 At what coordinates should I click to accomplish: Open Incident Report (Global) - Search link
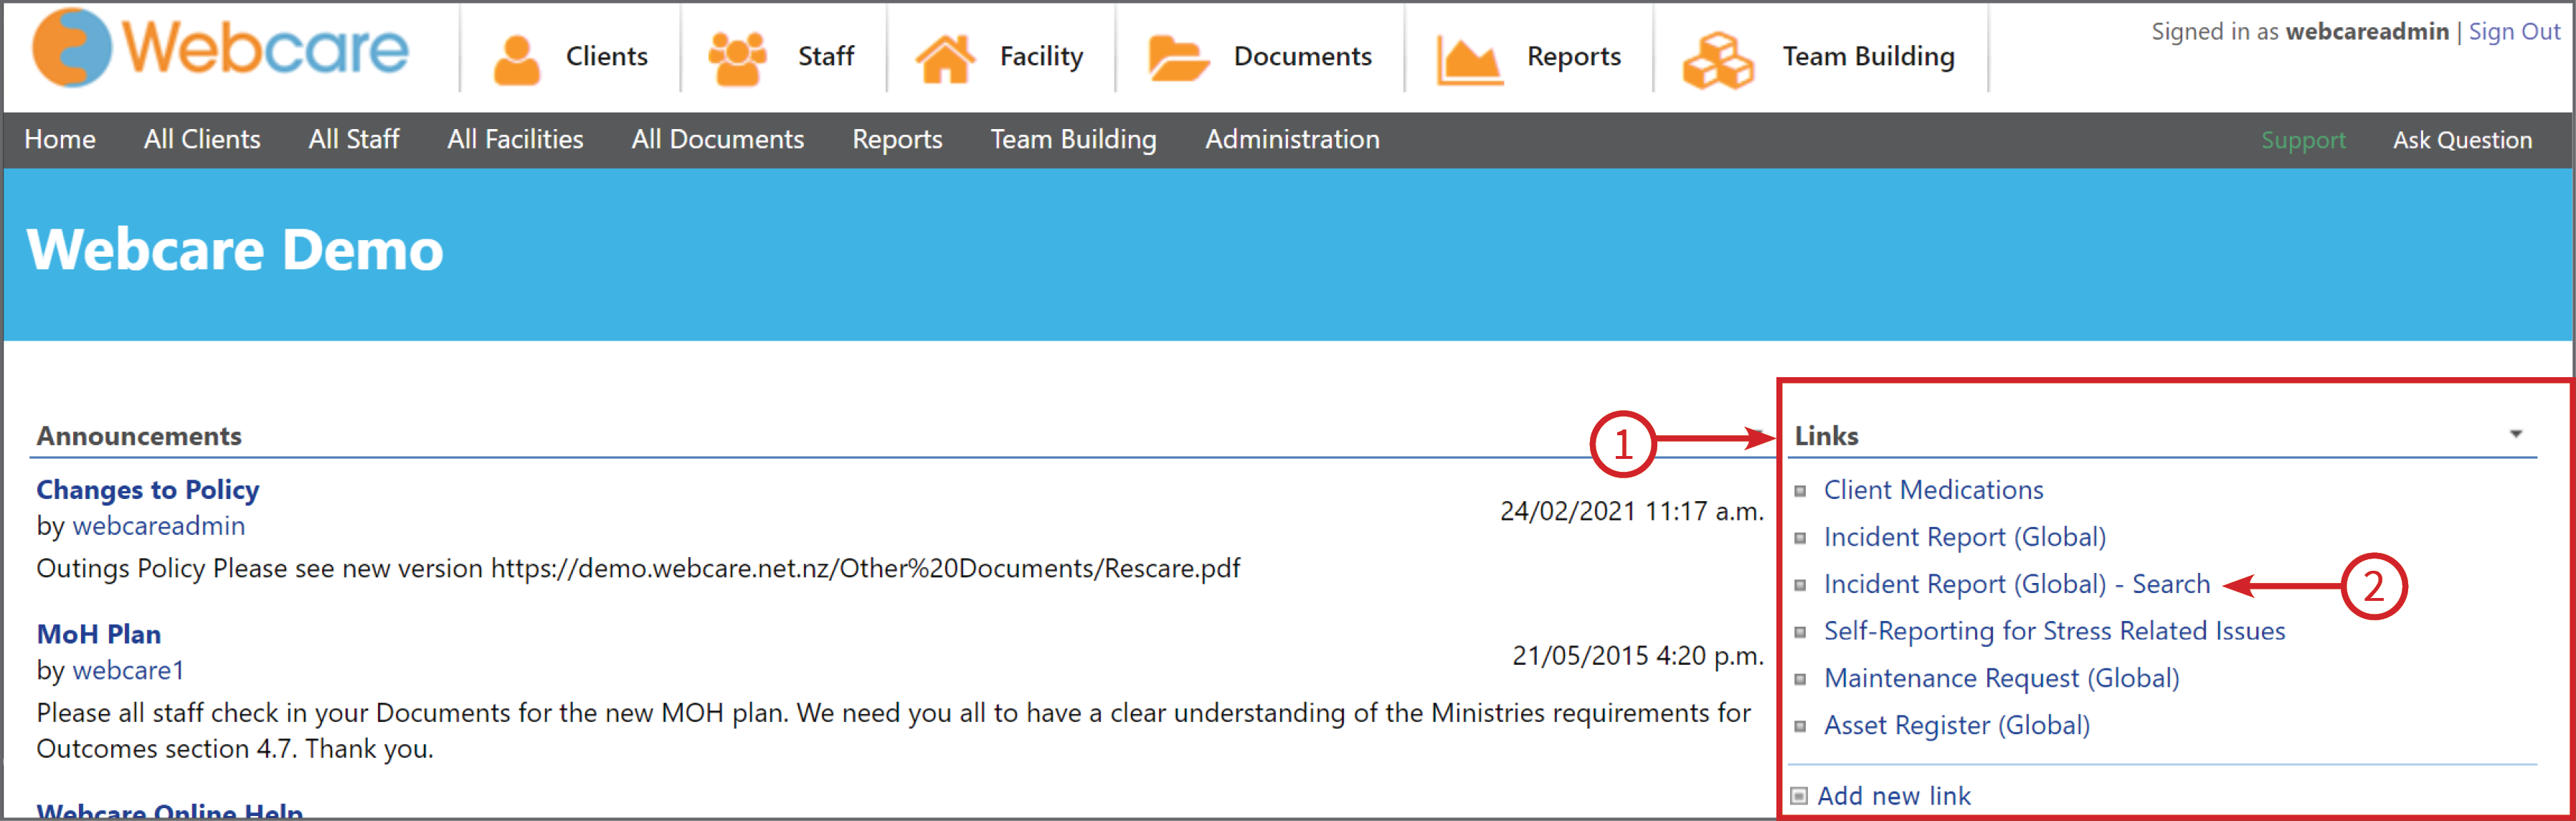2016,584
